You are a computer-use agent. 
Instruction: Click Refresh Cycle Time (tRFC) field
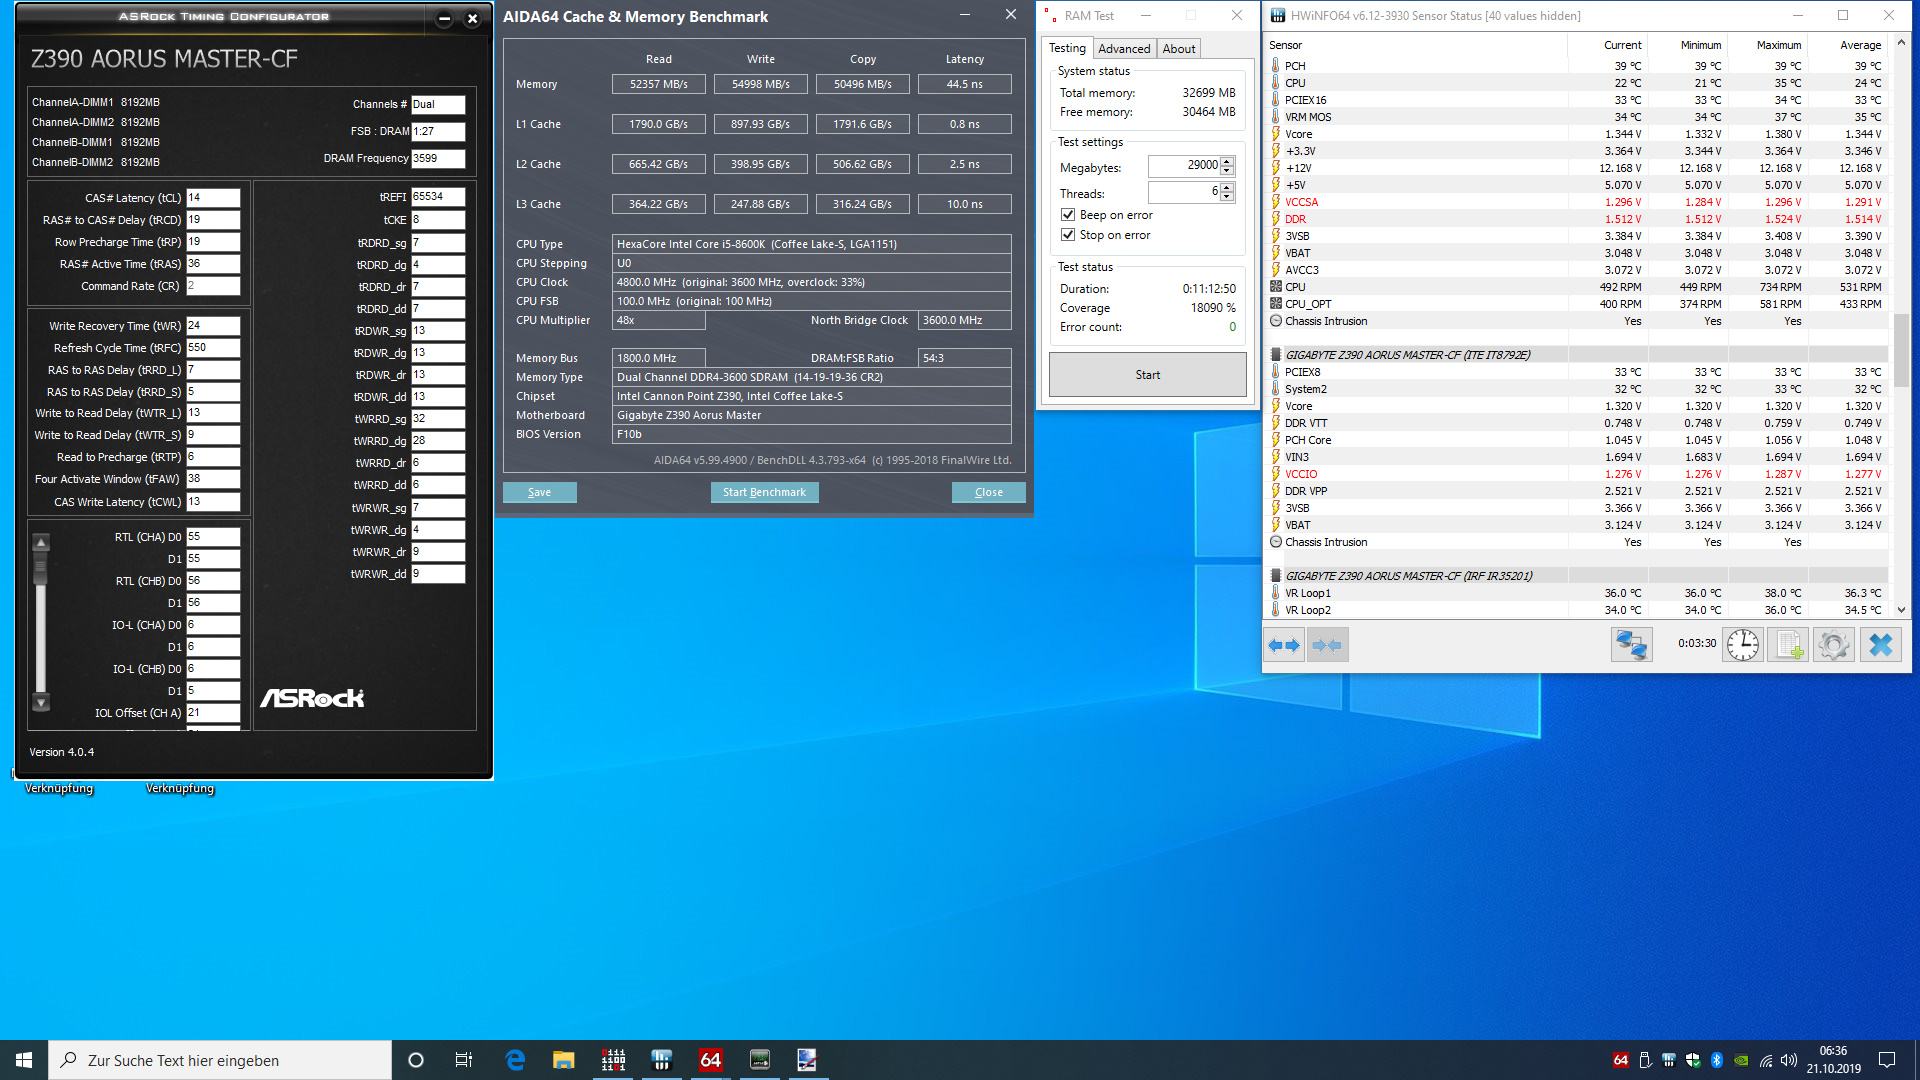[213, 348]
